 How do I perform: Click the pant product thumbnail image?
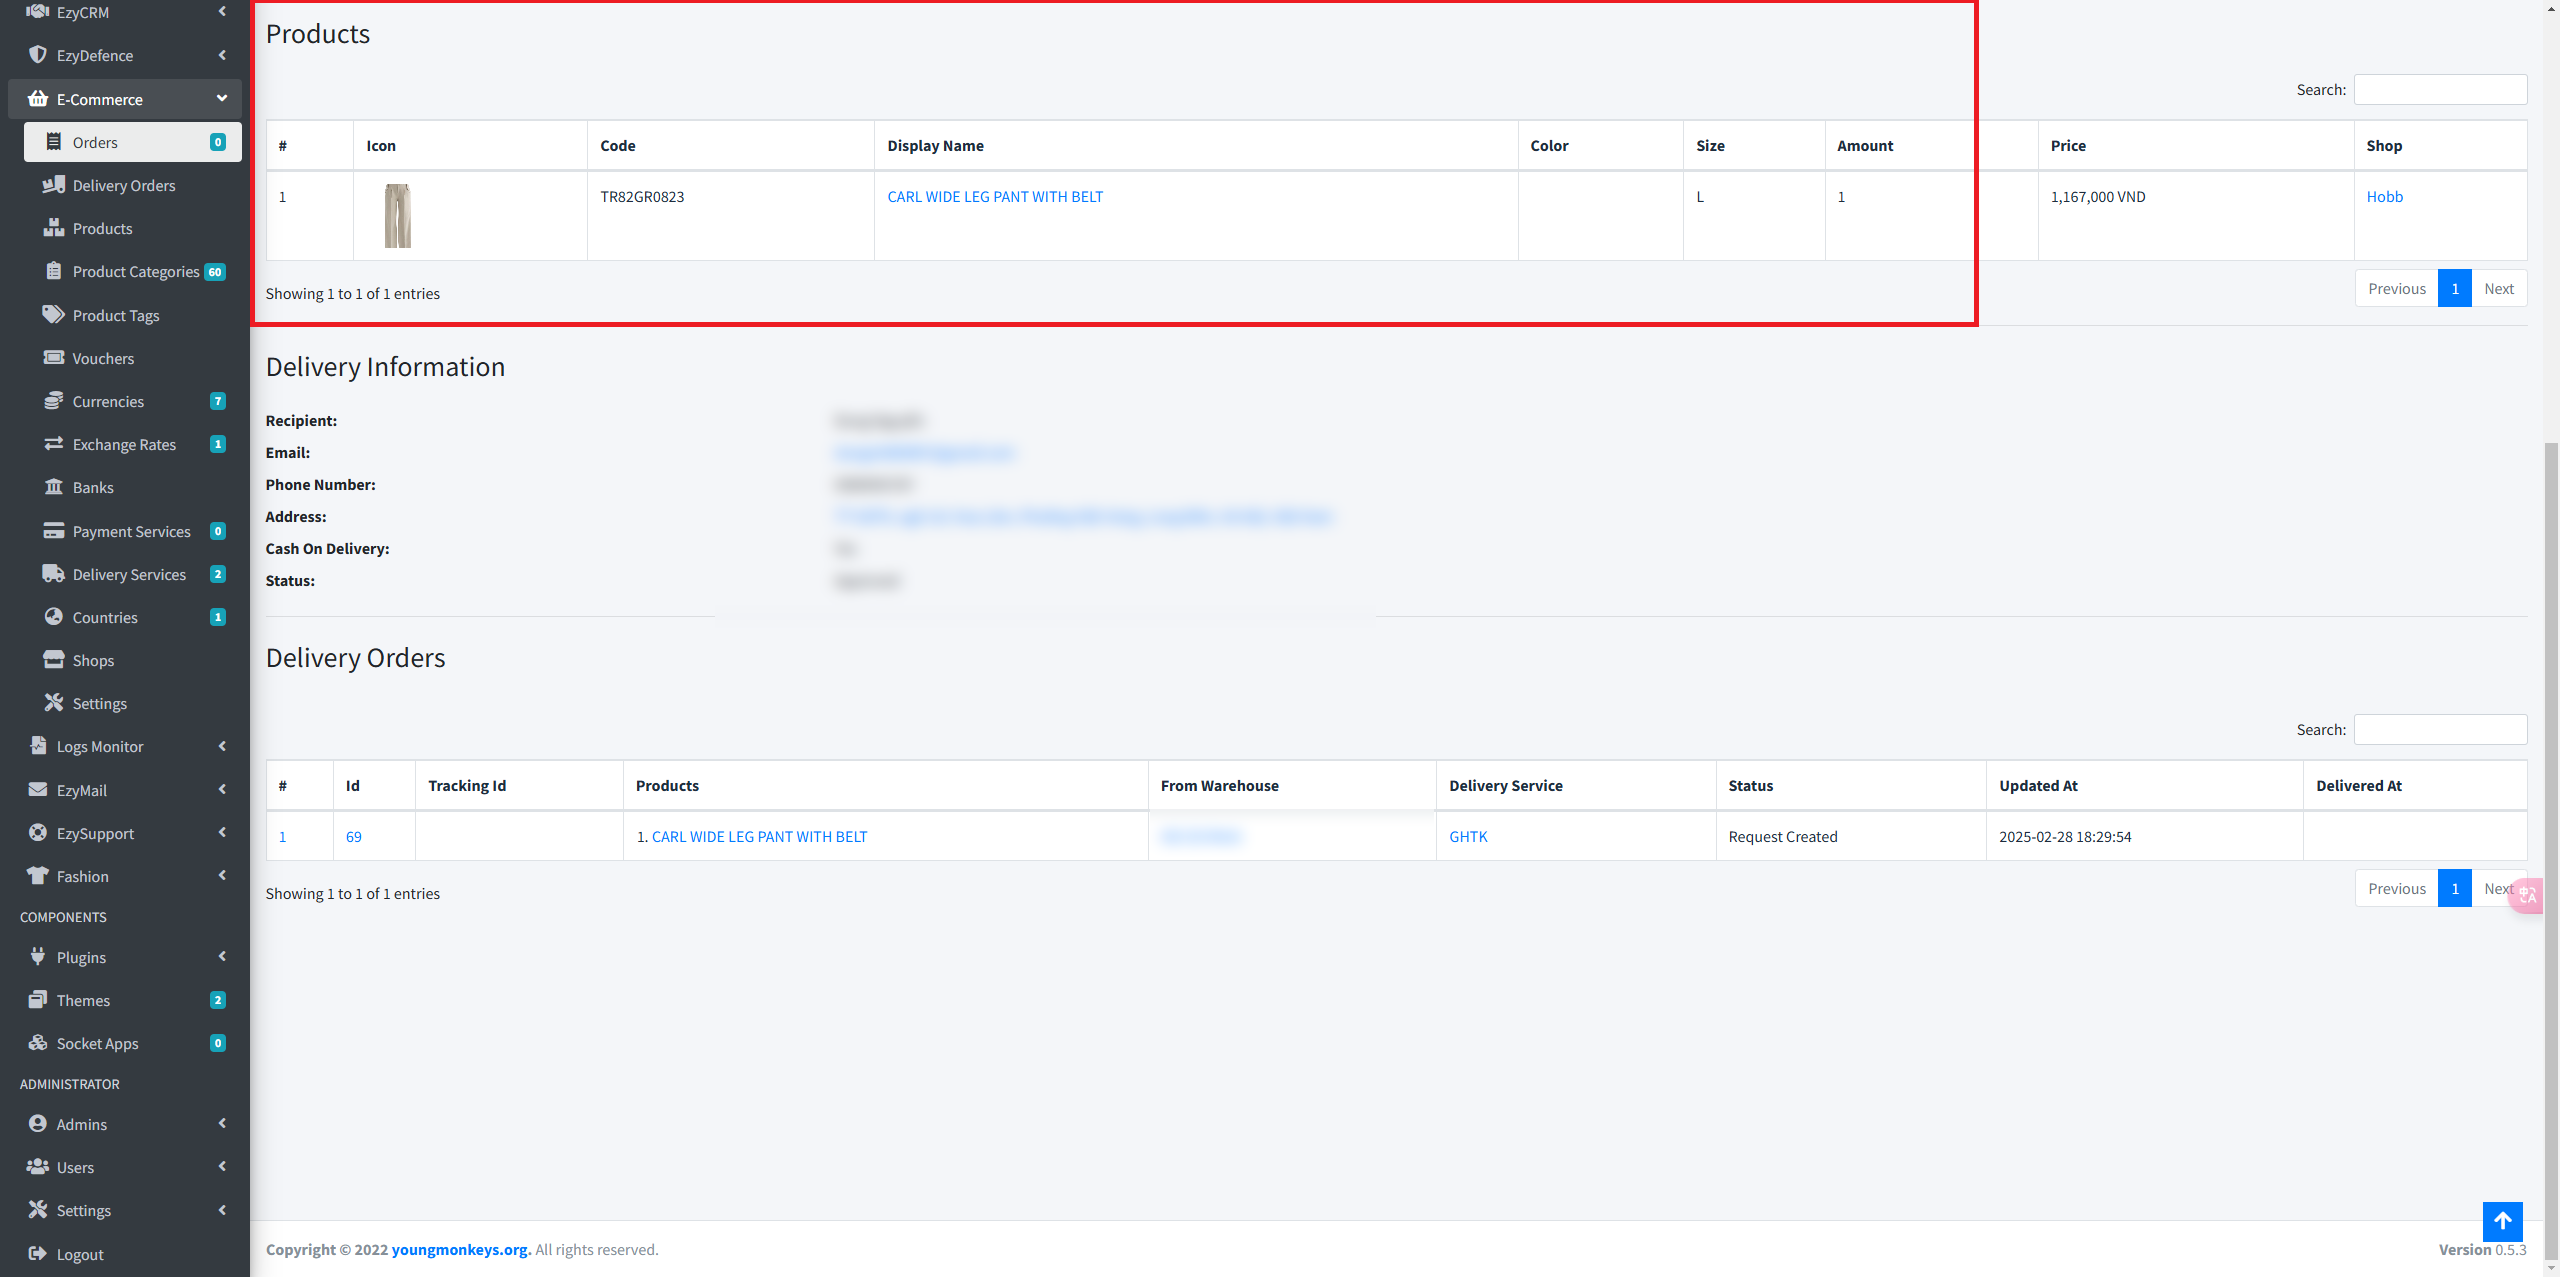point(398,215)
